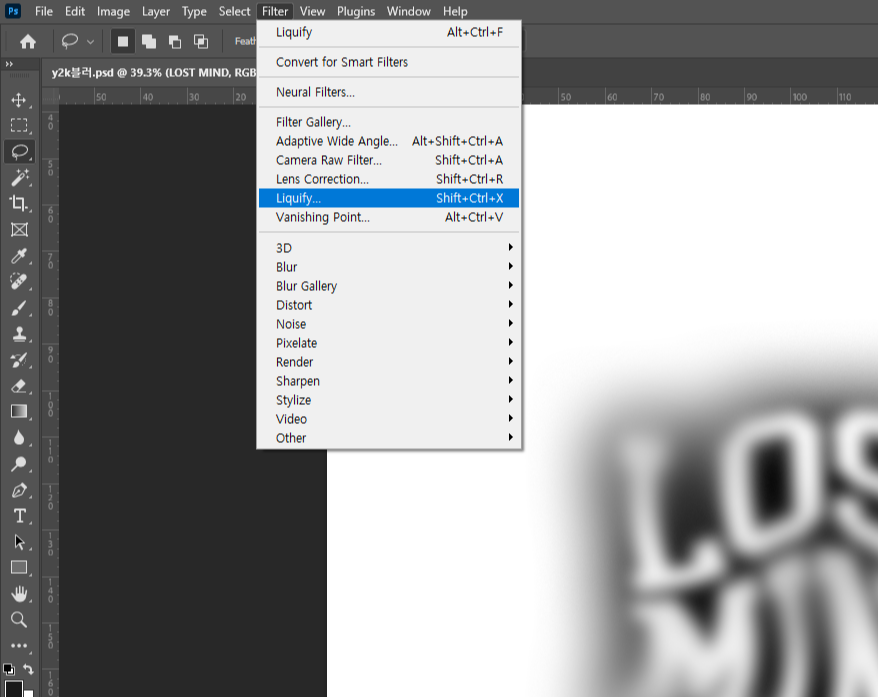Select the Hand tool

[x=19, y=593]
